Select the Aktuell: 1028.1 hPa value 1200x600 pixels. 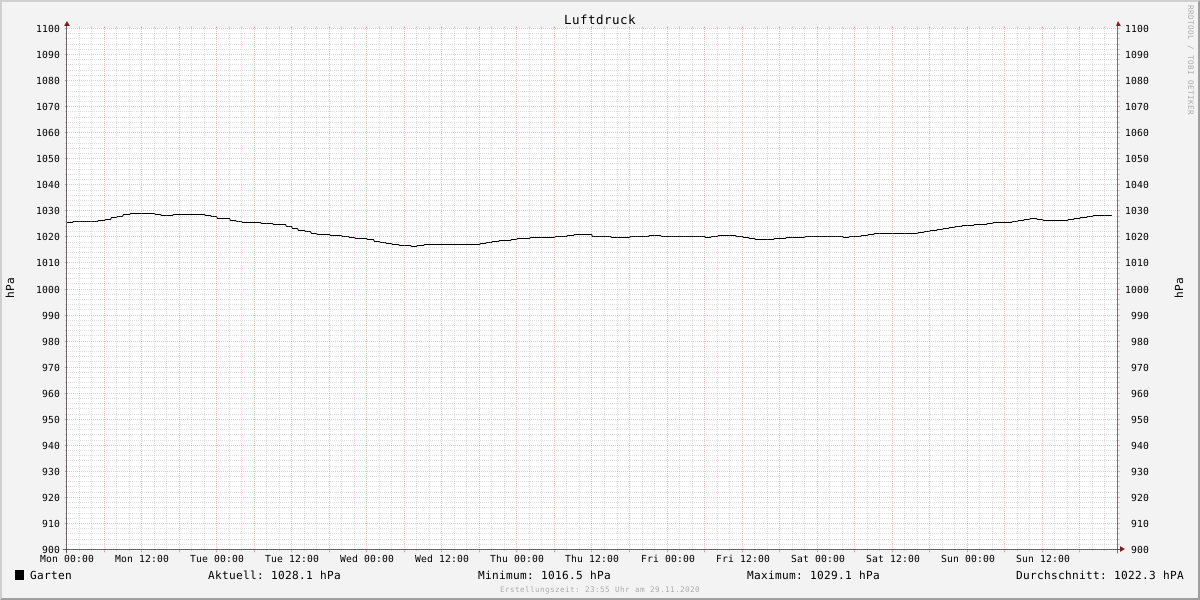coord(274,575)
